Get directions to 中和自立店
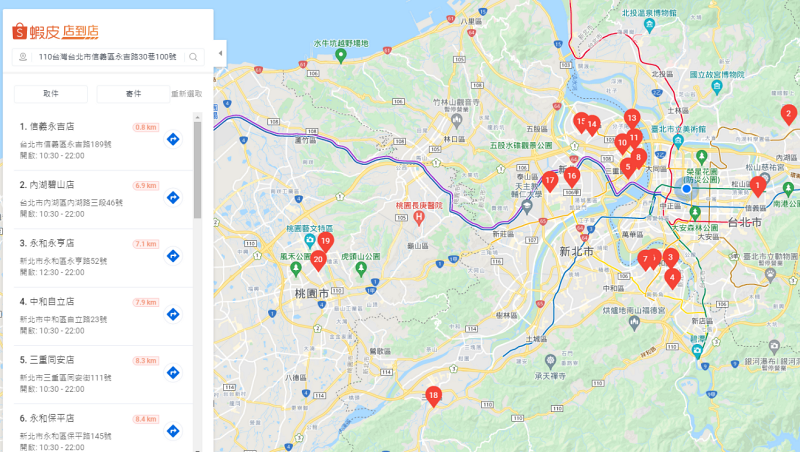The height and width of the screenshot is (452, 800). (x=173, y=314)
